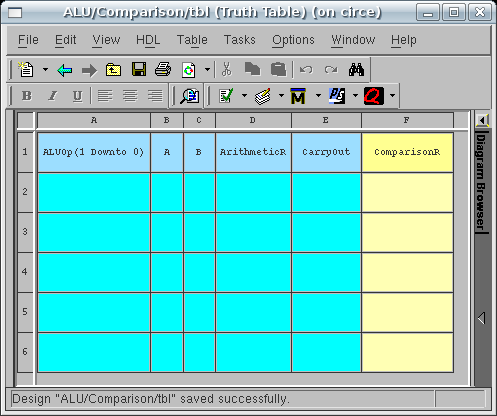Click the Save floppy disk icon
497x416 pixels.
pyautogui.click(x=139, y=70)
